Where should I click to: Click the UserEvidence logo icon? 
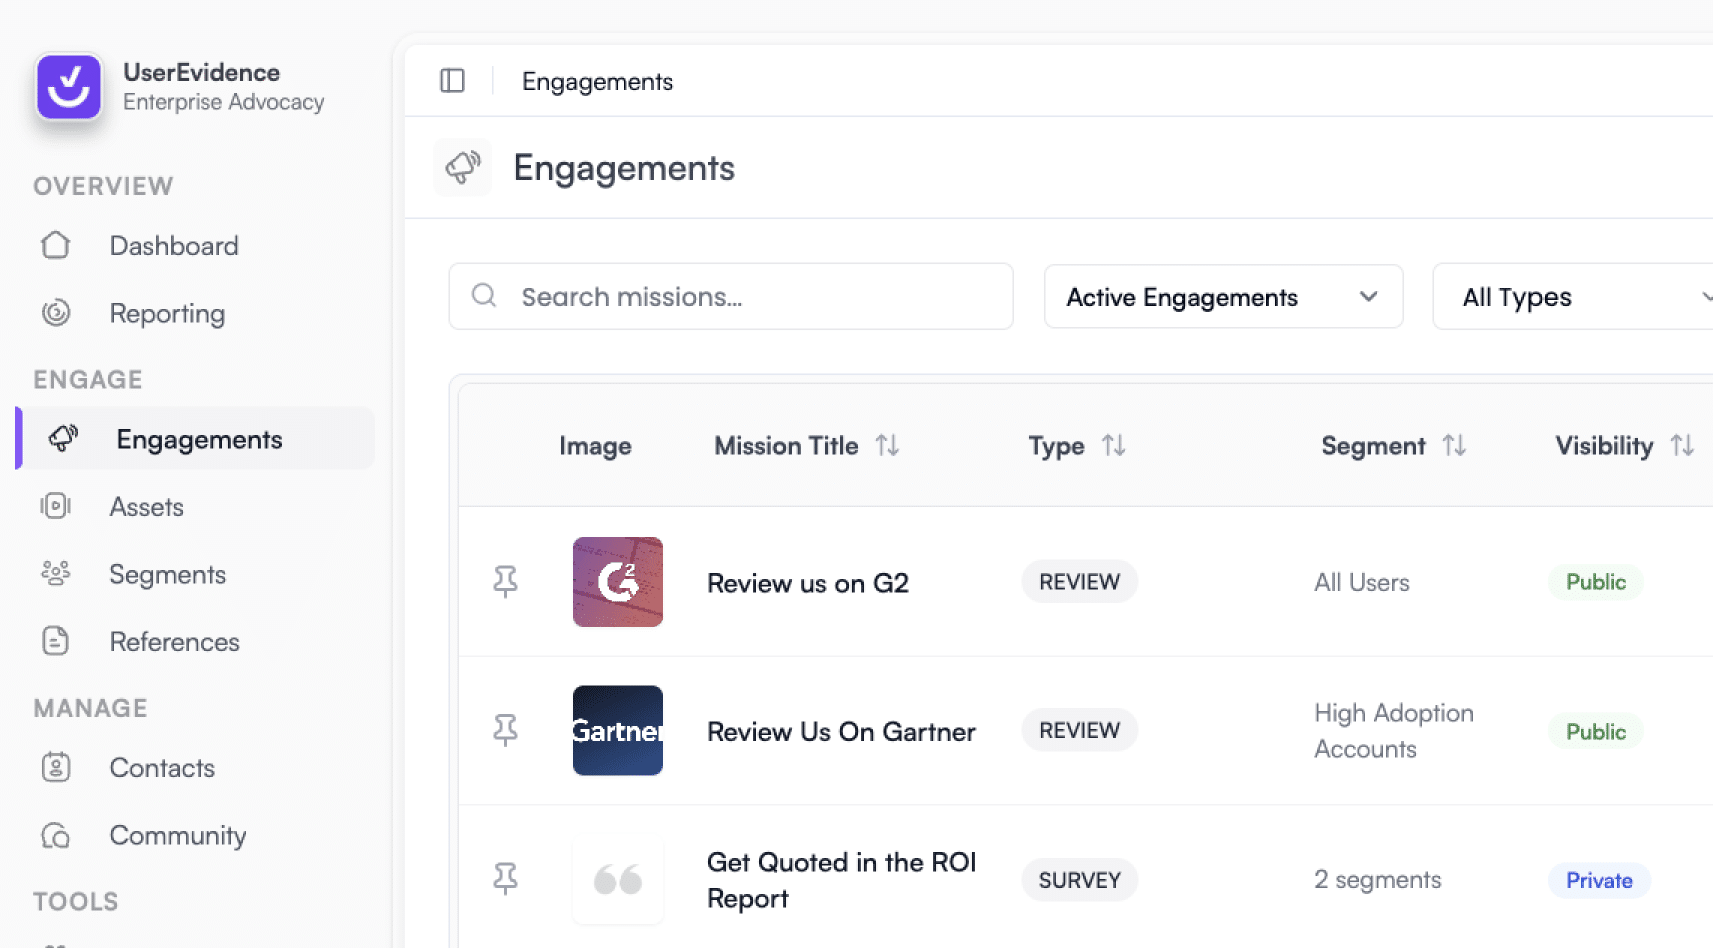click(x=69, y=87)
